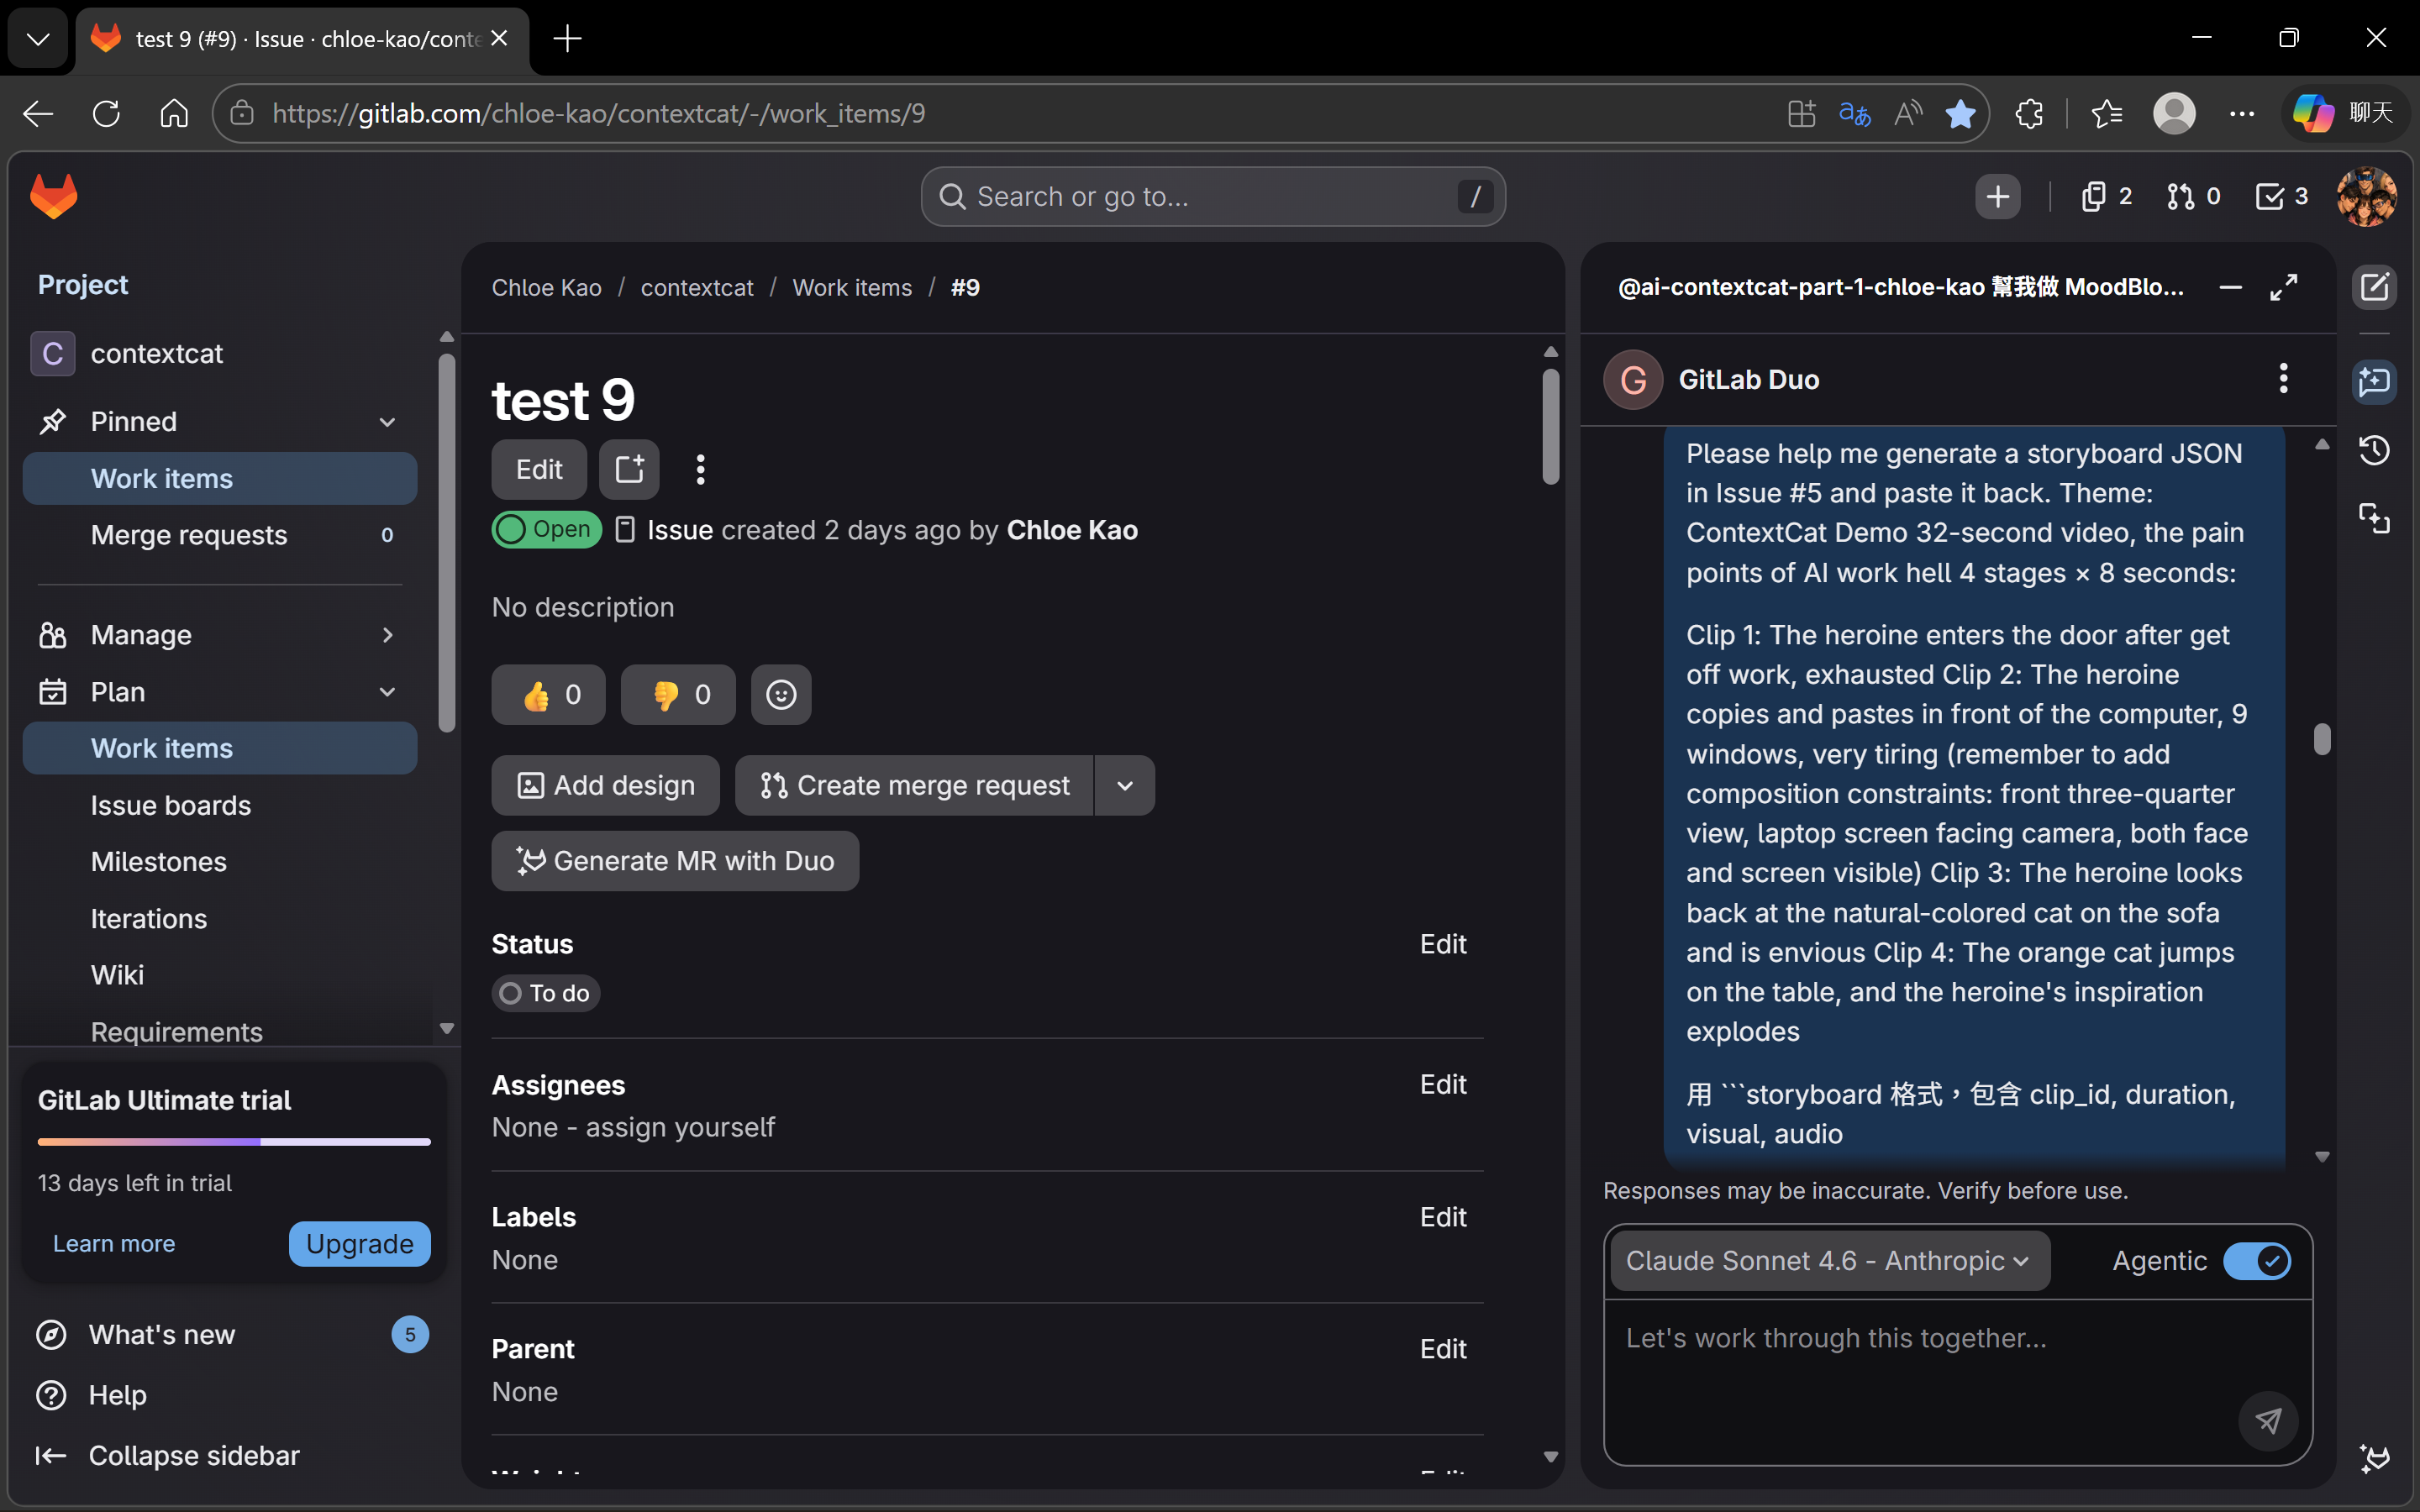This screenshot has height=1512, width=2420.
Task: Go to Milestones in Plan menu
Action: click(x=159, y=862)
